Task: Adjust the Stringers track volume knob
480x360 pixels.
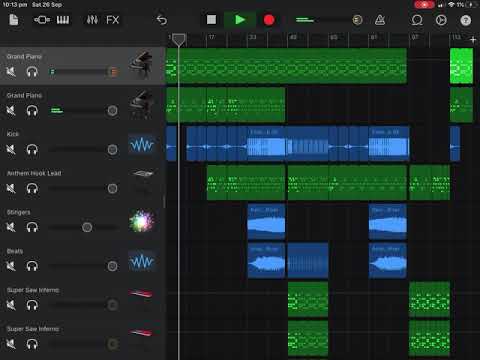Action: coord(87,227)
